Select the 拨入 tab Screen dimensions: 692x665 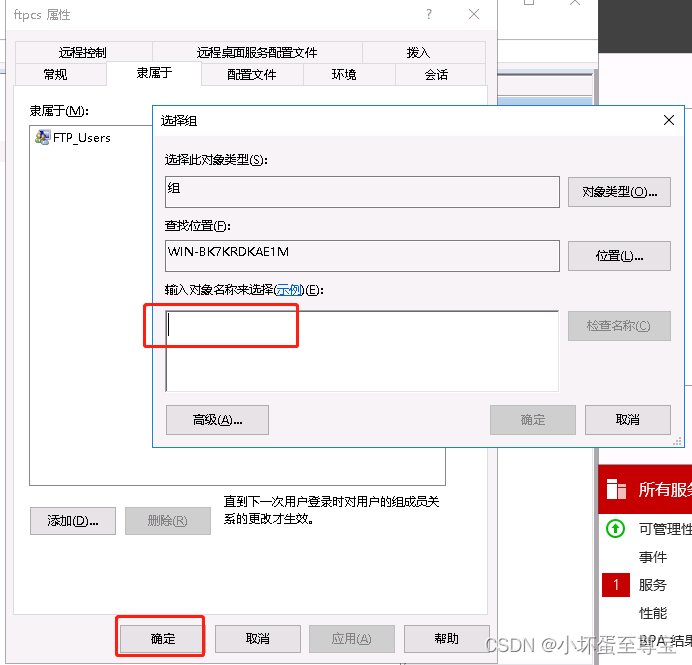pos(424,52)
